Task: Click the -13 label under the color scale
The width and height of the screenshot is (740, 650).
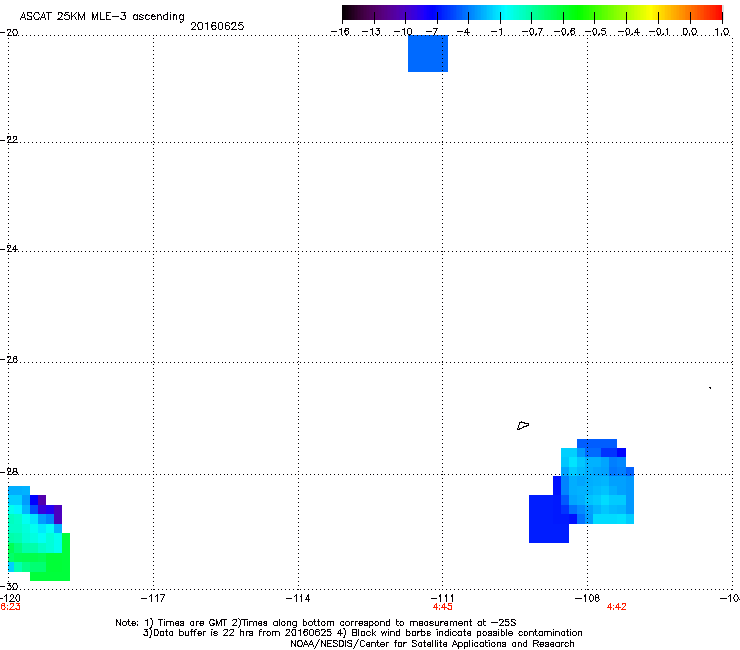Action: (371, 32)
